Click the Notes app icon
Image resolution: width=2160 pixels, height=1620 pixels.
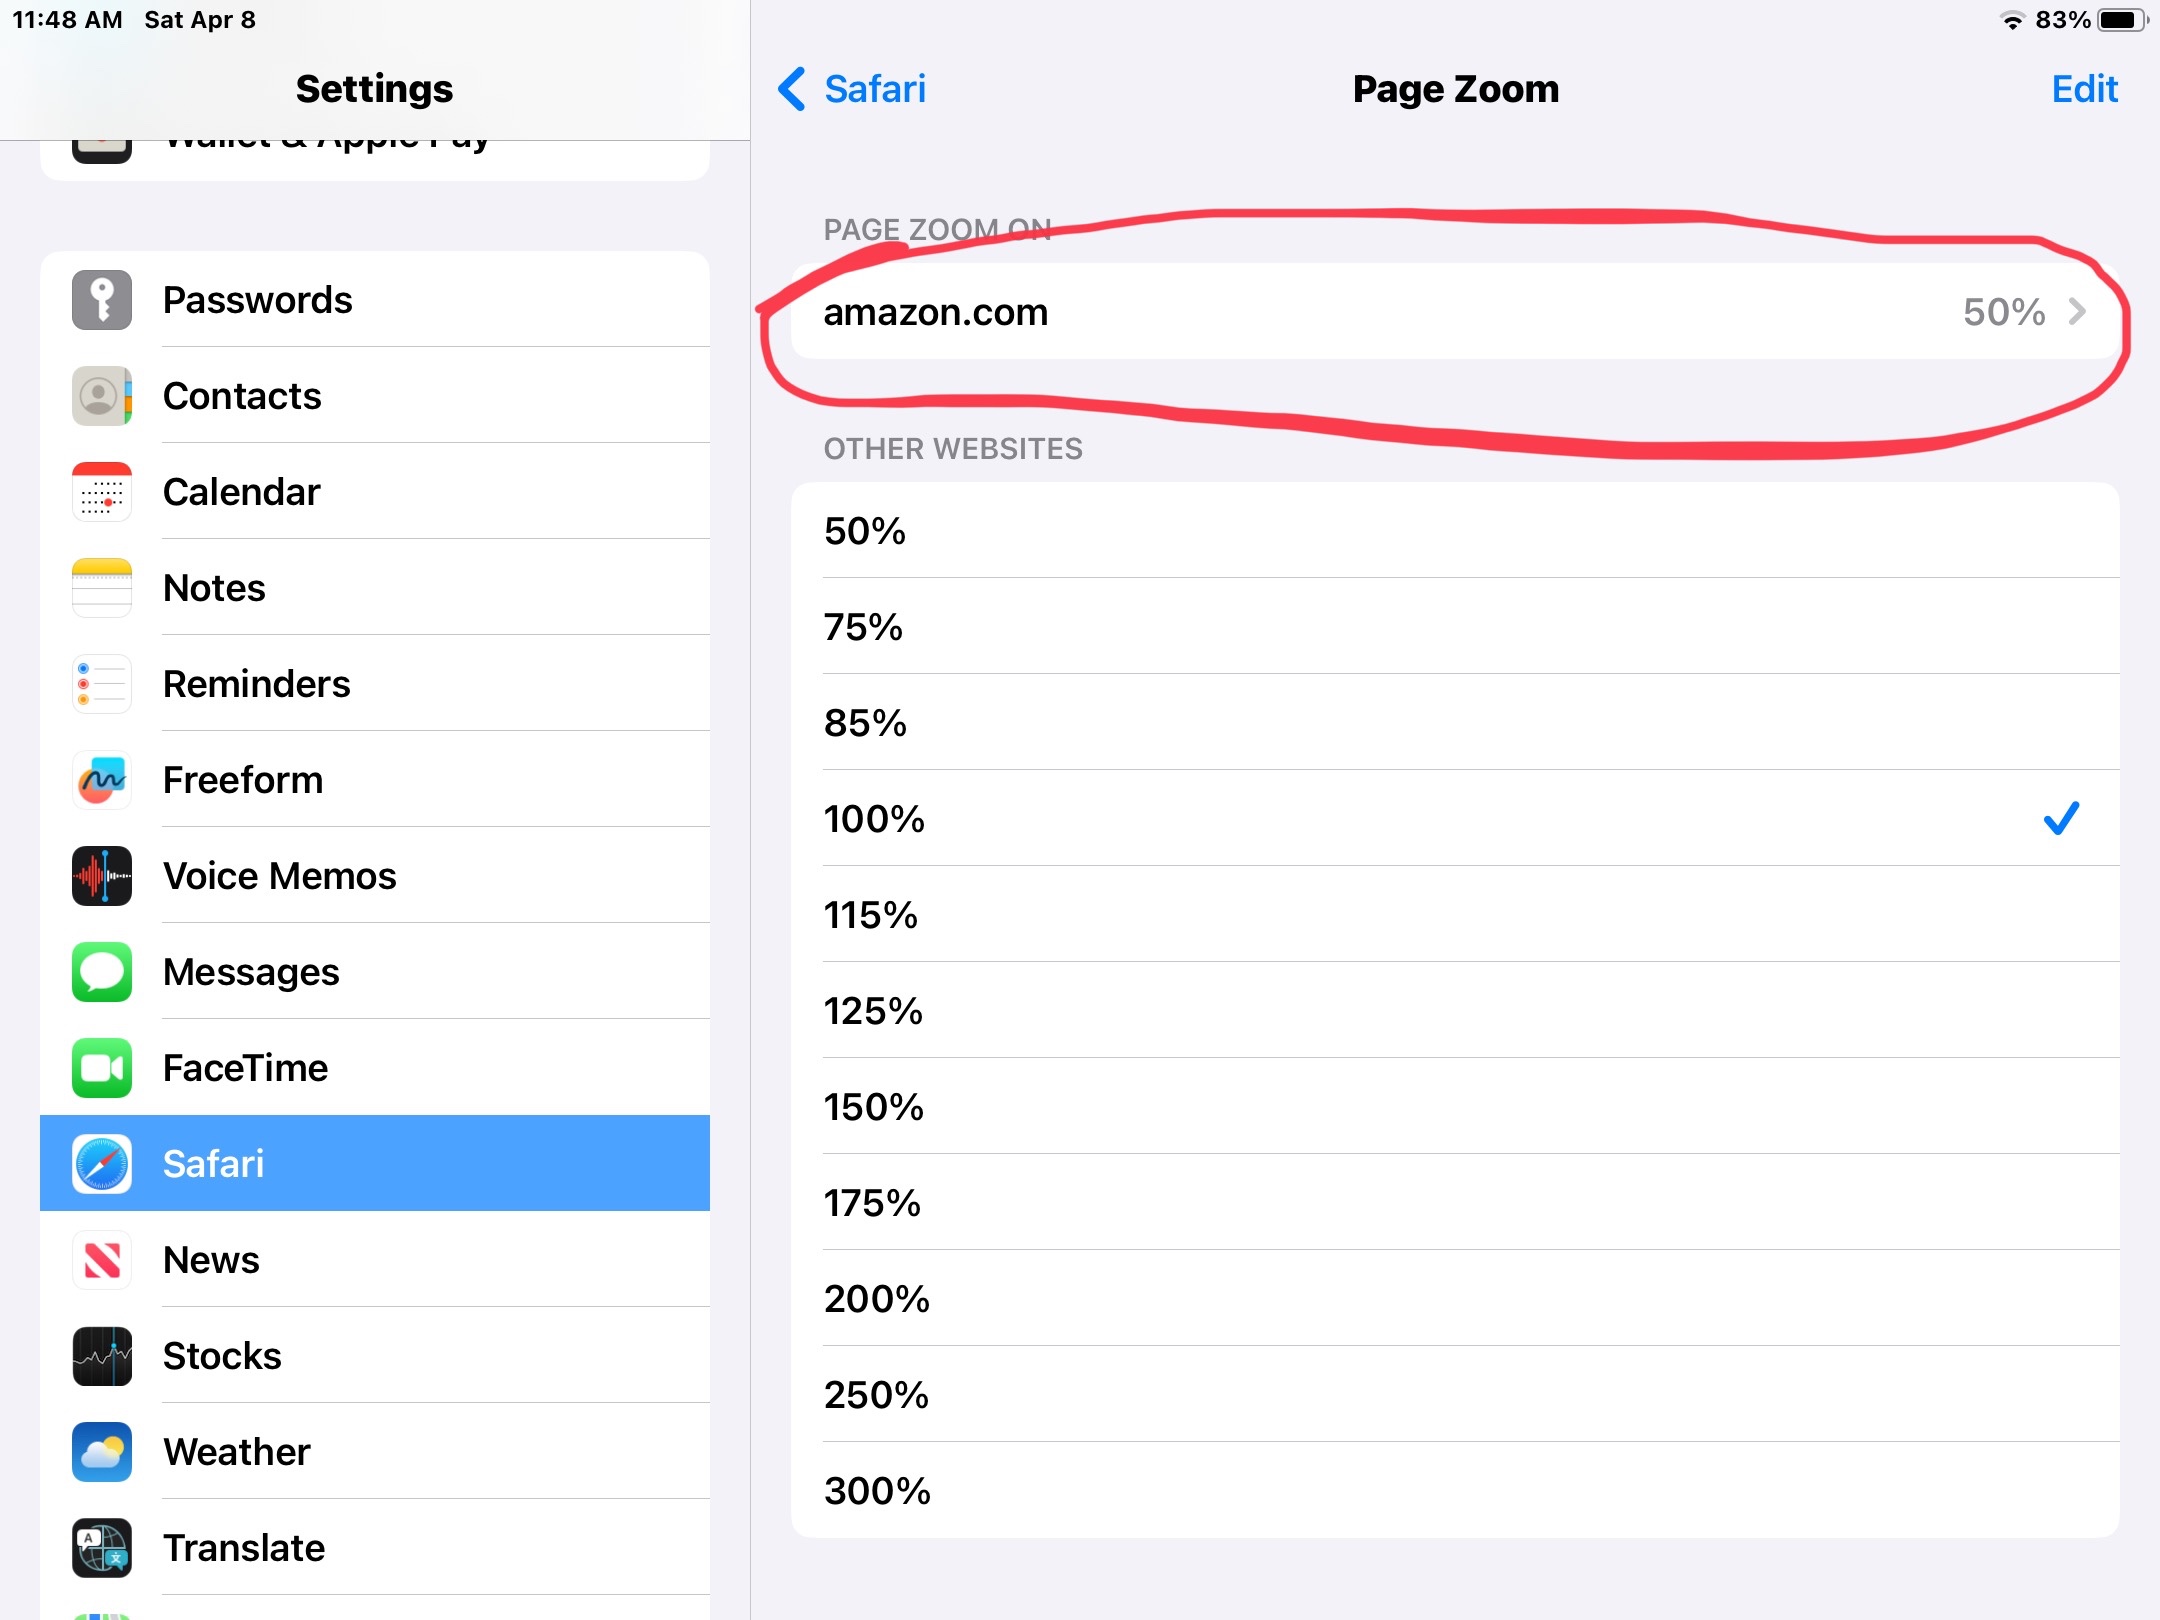[x=101, y=588]
